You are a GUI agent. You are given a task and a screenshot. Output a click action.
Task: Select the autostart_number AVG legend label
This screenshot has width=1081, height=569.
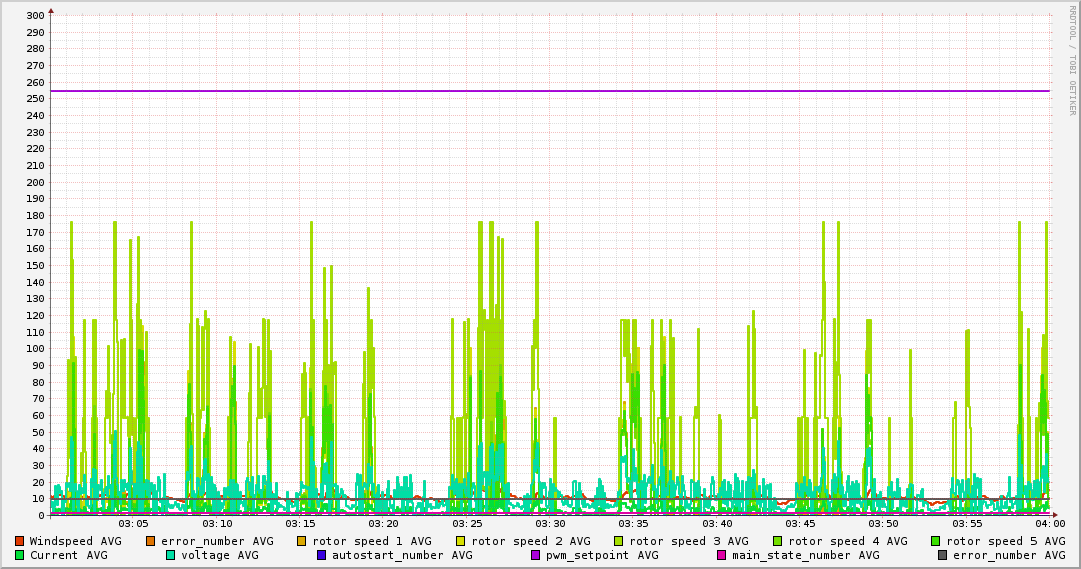pyautogui.click(x=403, y=556)
